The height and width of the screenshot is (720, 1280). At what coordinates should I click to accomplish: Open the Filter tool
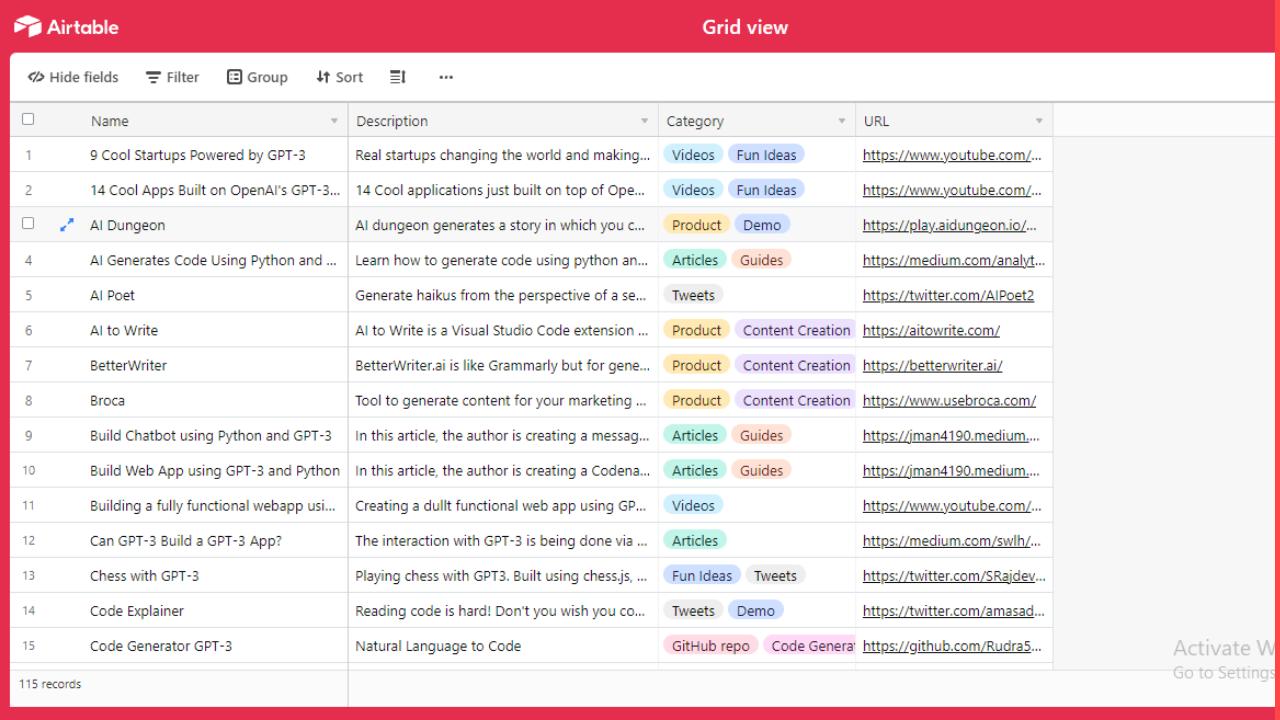[x=172, y=77]
